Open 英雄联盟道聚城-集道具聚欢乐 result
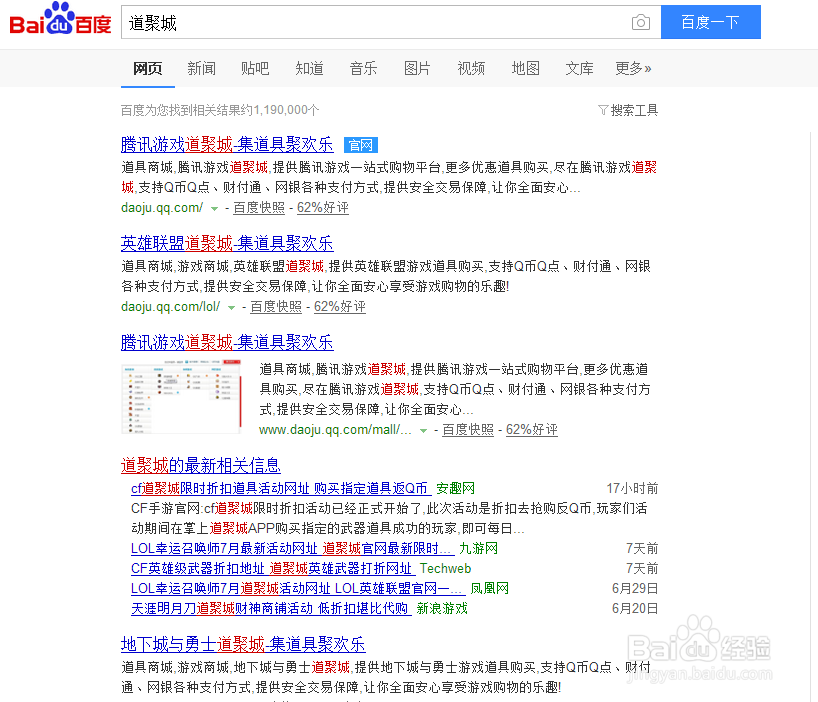 point(227,244)
